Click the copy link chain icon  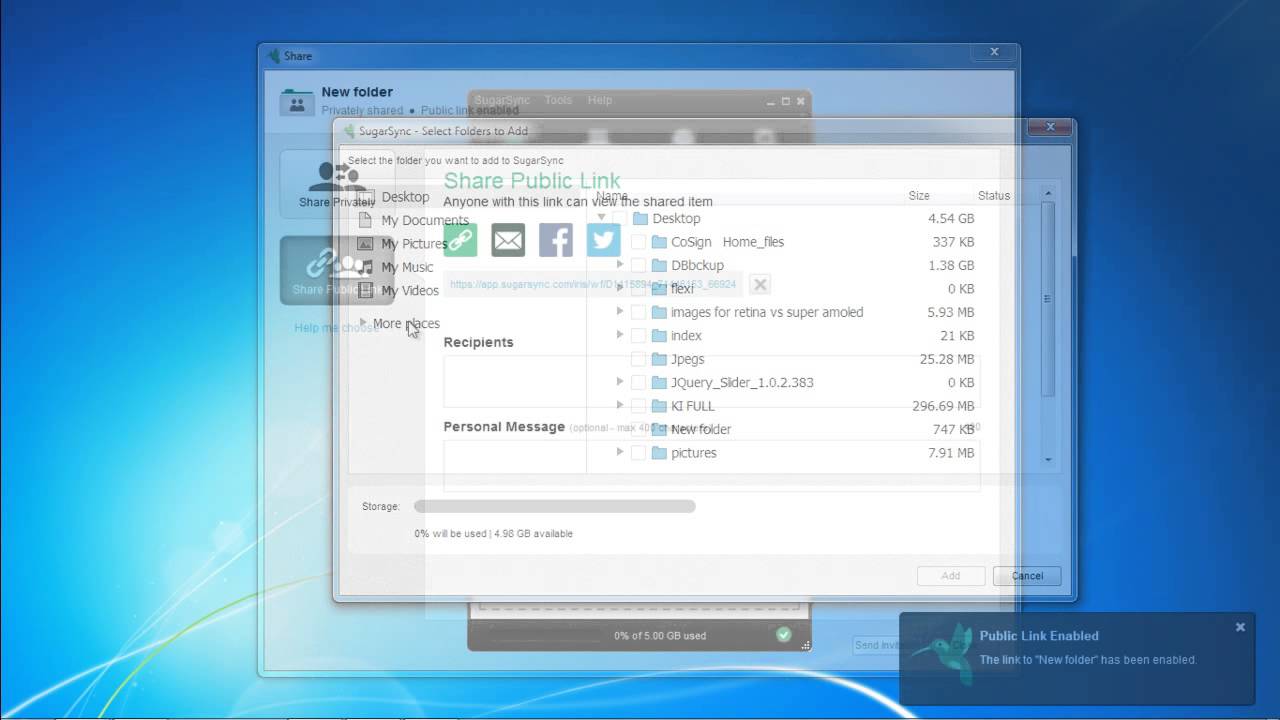(460, 240)
